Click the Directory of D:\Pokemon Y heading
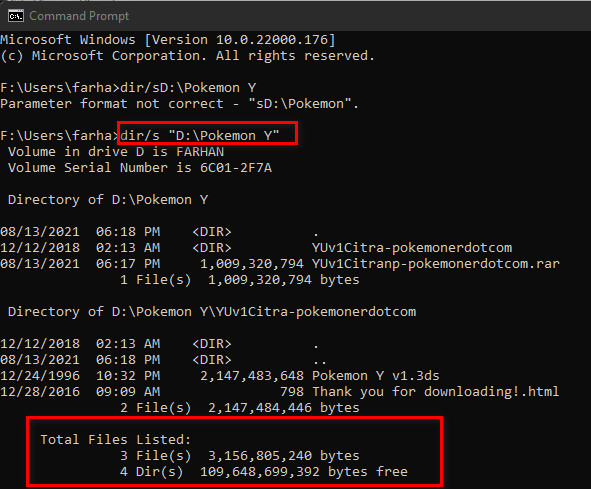 108,200
